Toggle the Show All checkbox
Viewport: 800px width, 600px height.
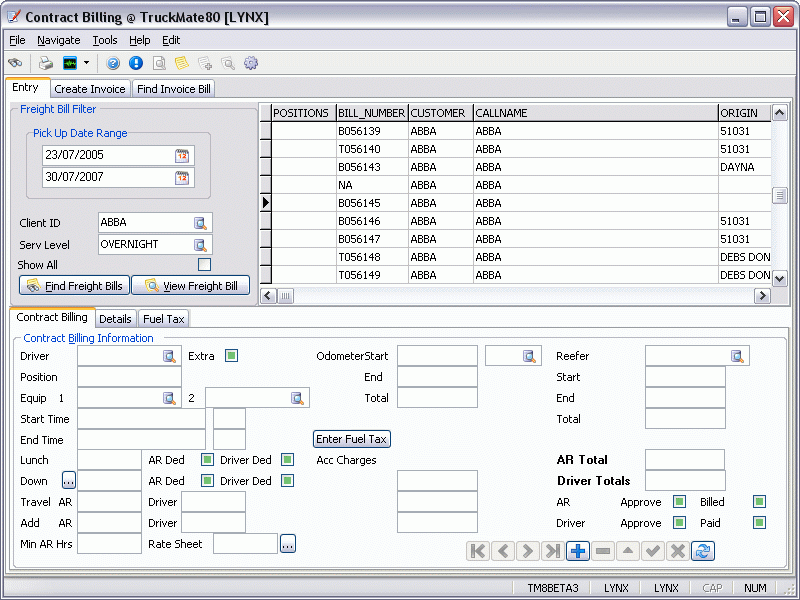[x=204, y=265]
